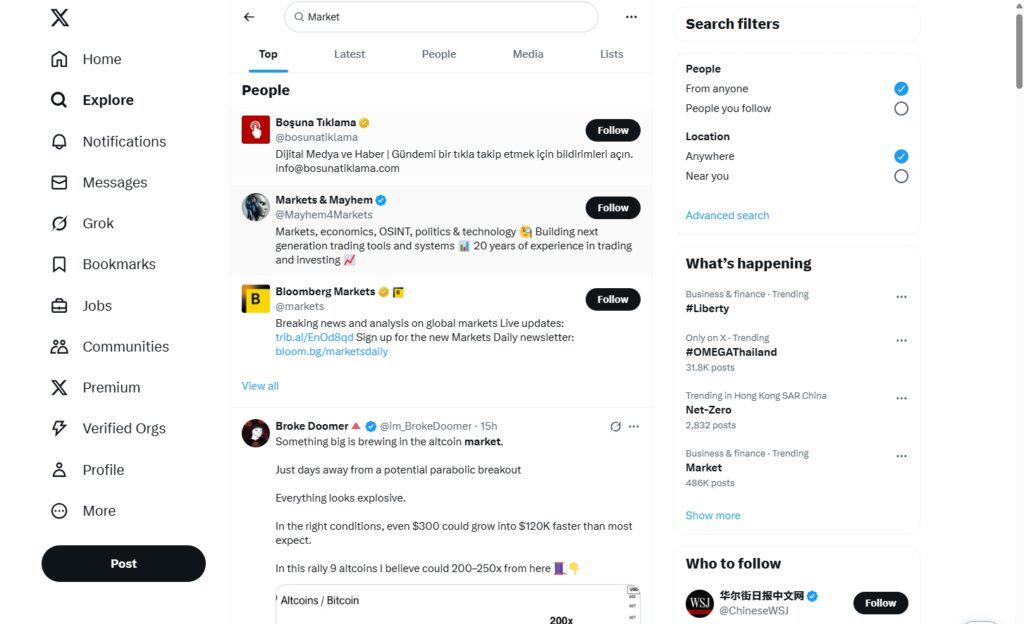Go to Communities in the sidebar
1024x624 pixels.
point(110,347)
